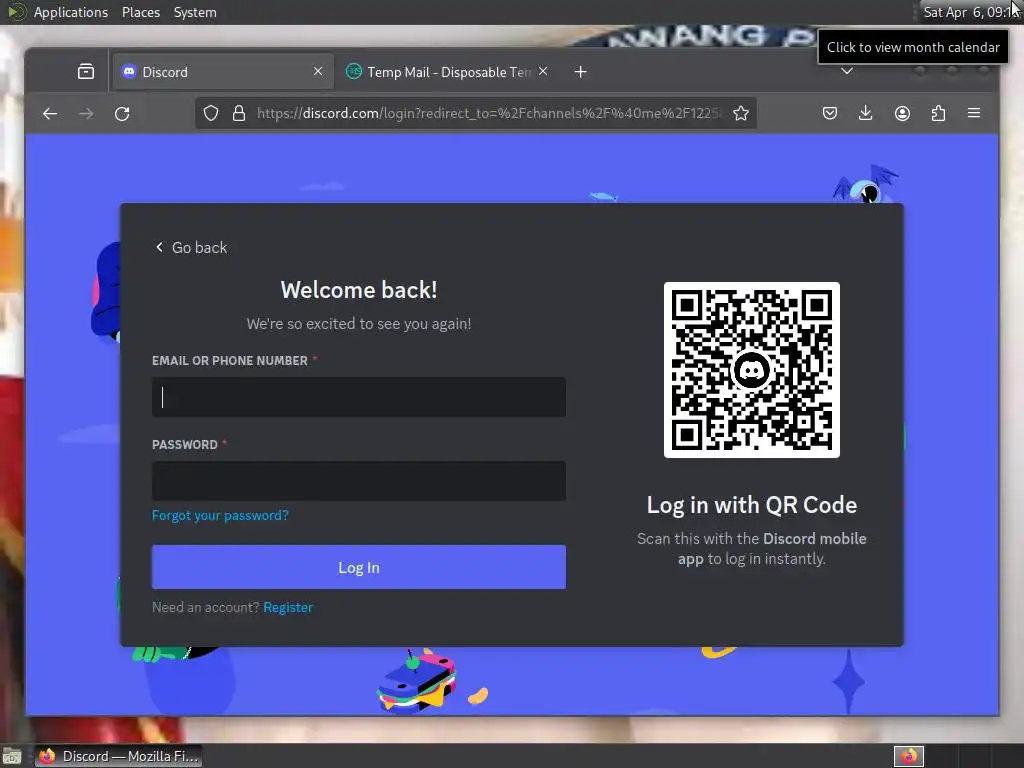Switch to the Discord tab
The height and width of the screenshot is (768, 1024).
[222, 72]
